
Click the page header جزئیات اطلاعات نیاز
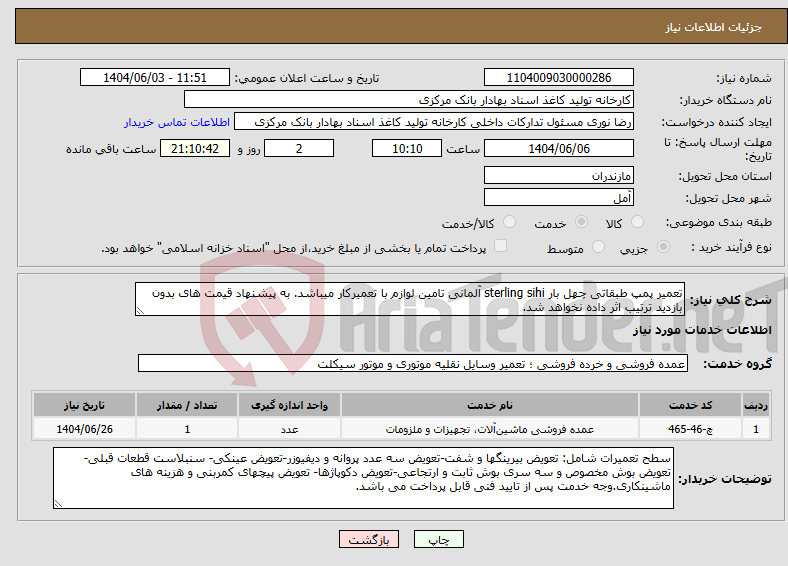click(714, 27)
